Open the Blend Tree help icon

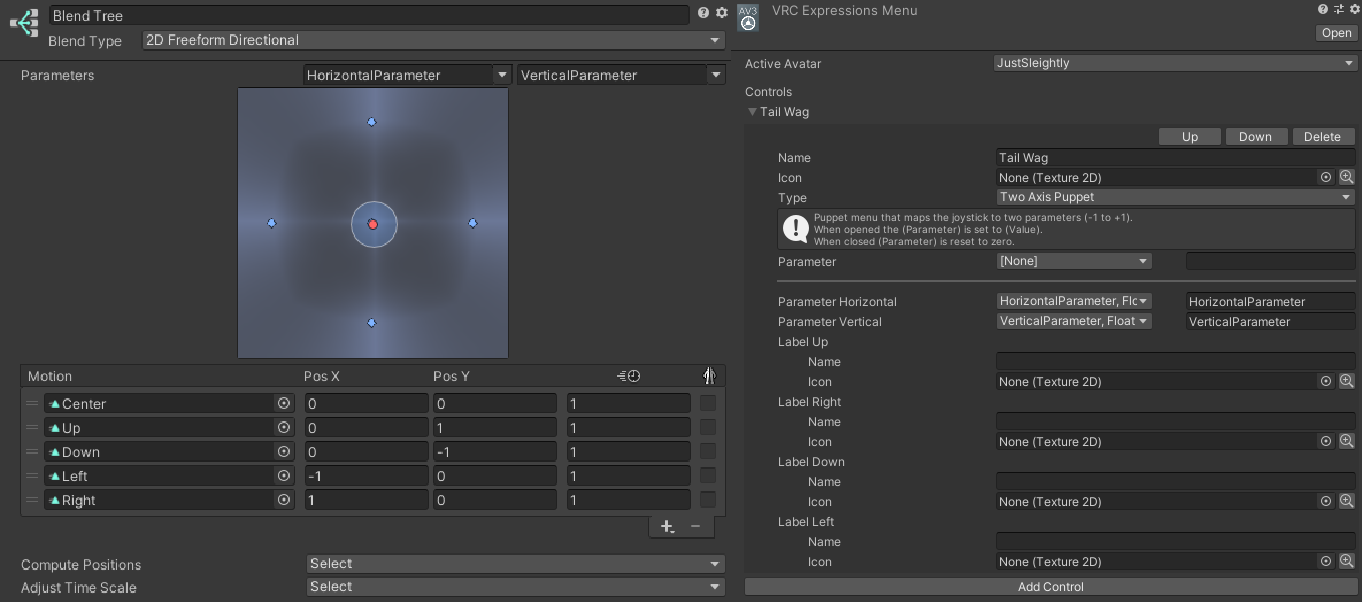point(703,13)
